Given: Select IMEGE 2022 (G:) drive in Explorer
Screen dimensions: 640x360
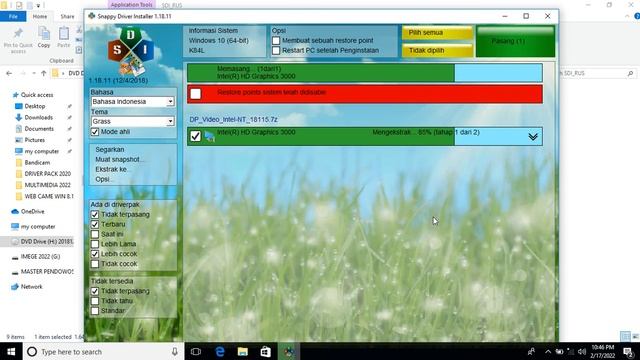Looking at the screenshot, I should point(40,257).
